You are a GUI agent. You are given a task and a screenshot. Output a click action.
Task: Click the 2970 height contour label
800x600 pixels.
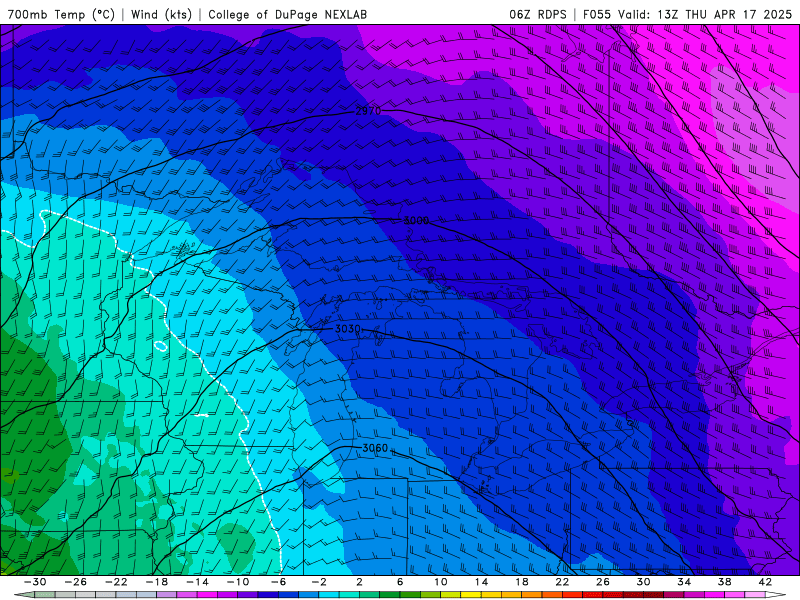(368, 111)
